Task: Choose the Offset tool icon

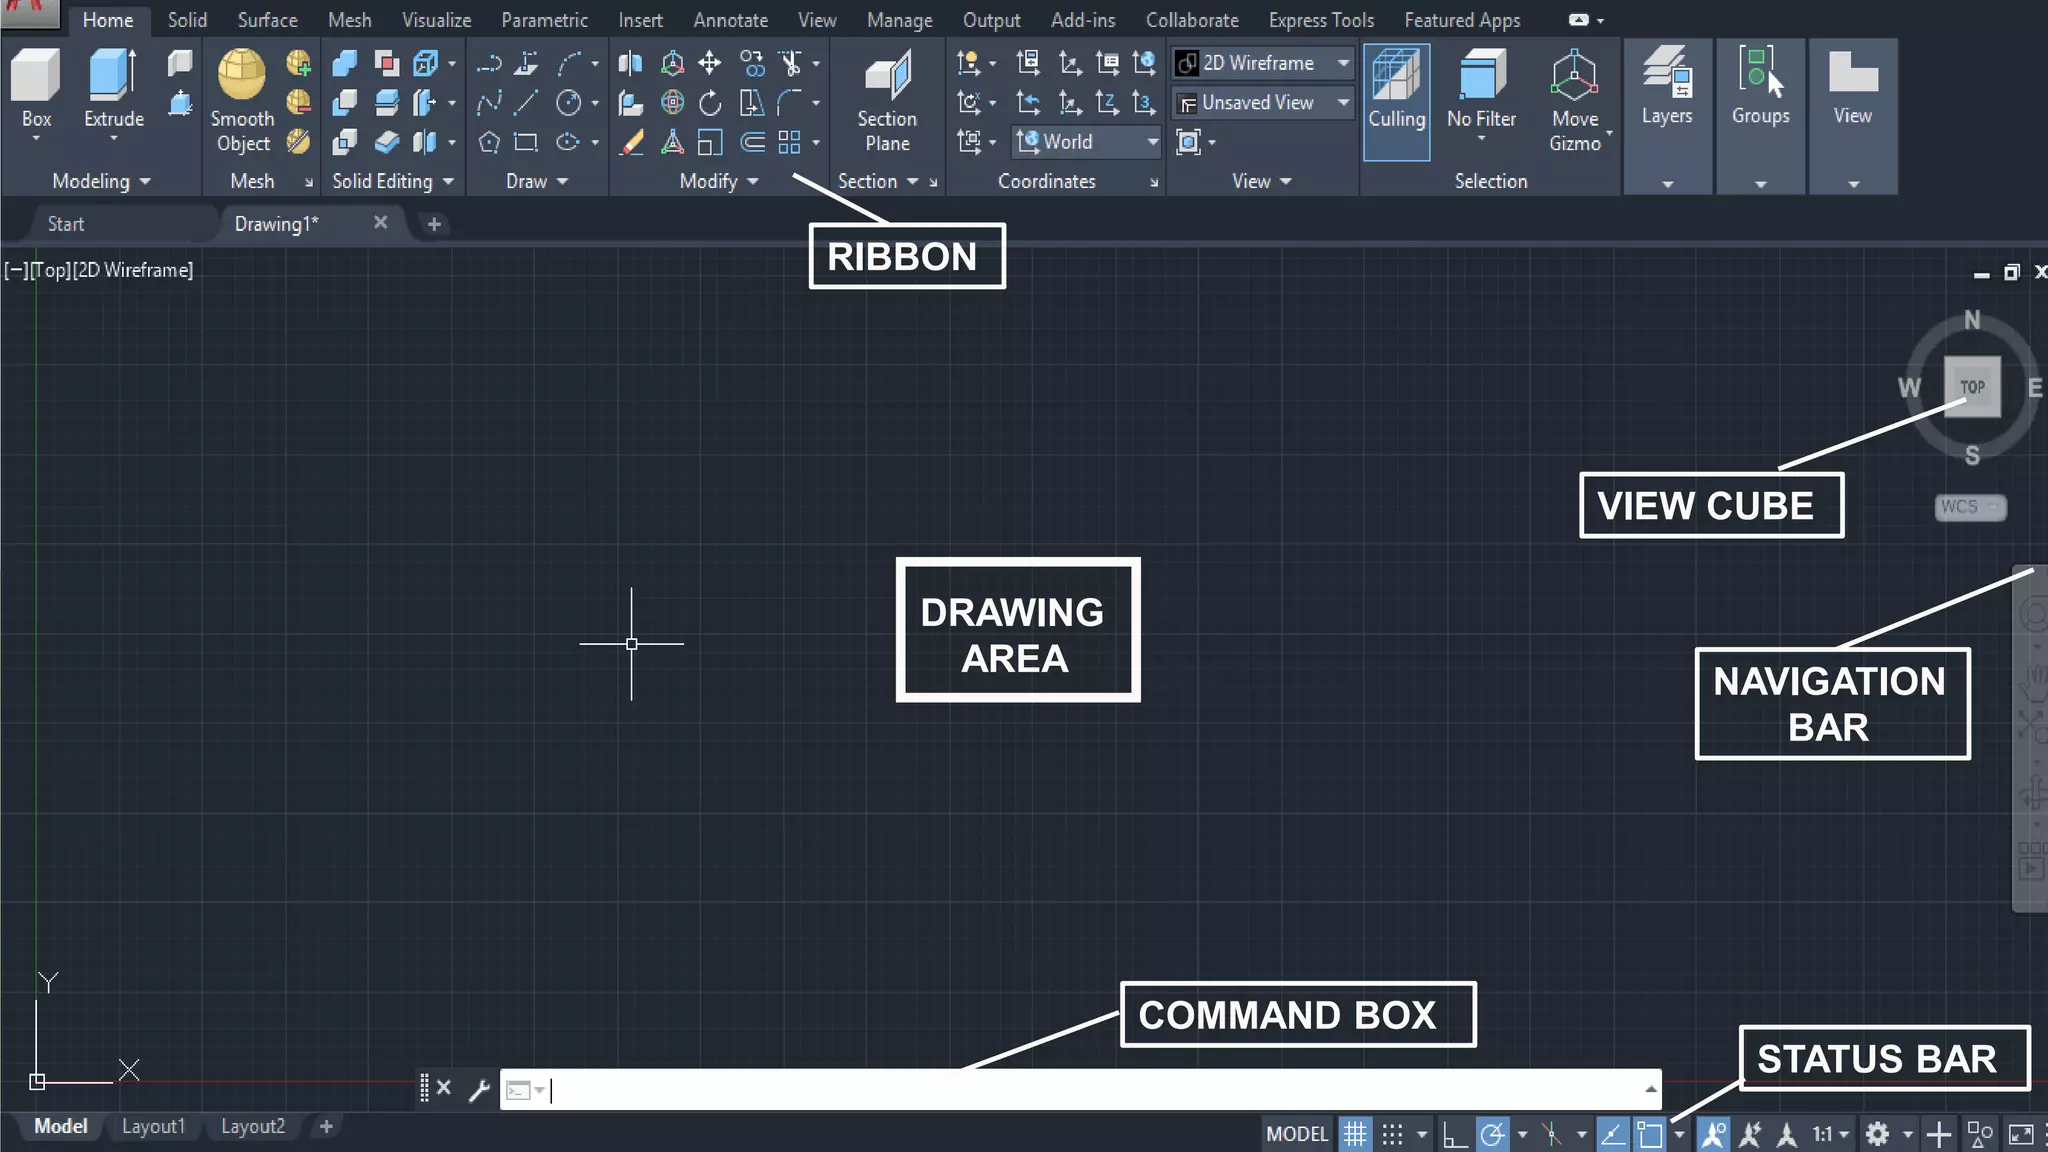Action: tap(752, 142)
